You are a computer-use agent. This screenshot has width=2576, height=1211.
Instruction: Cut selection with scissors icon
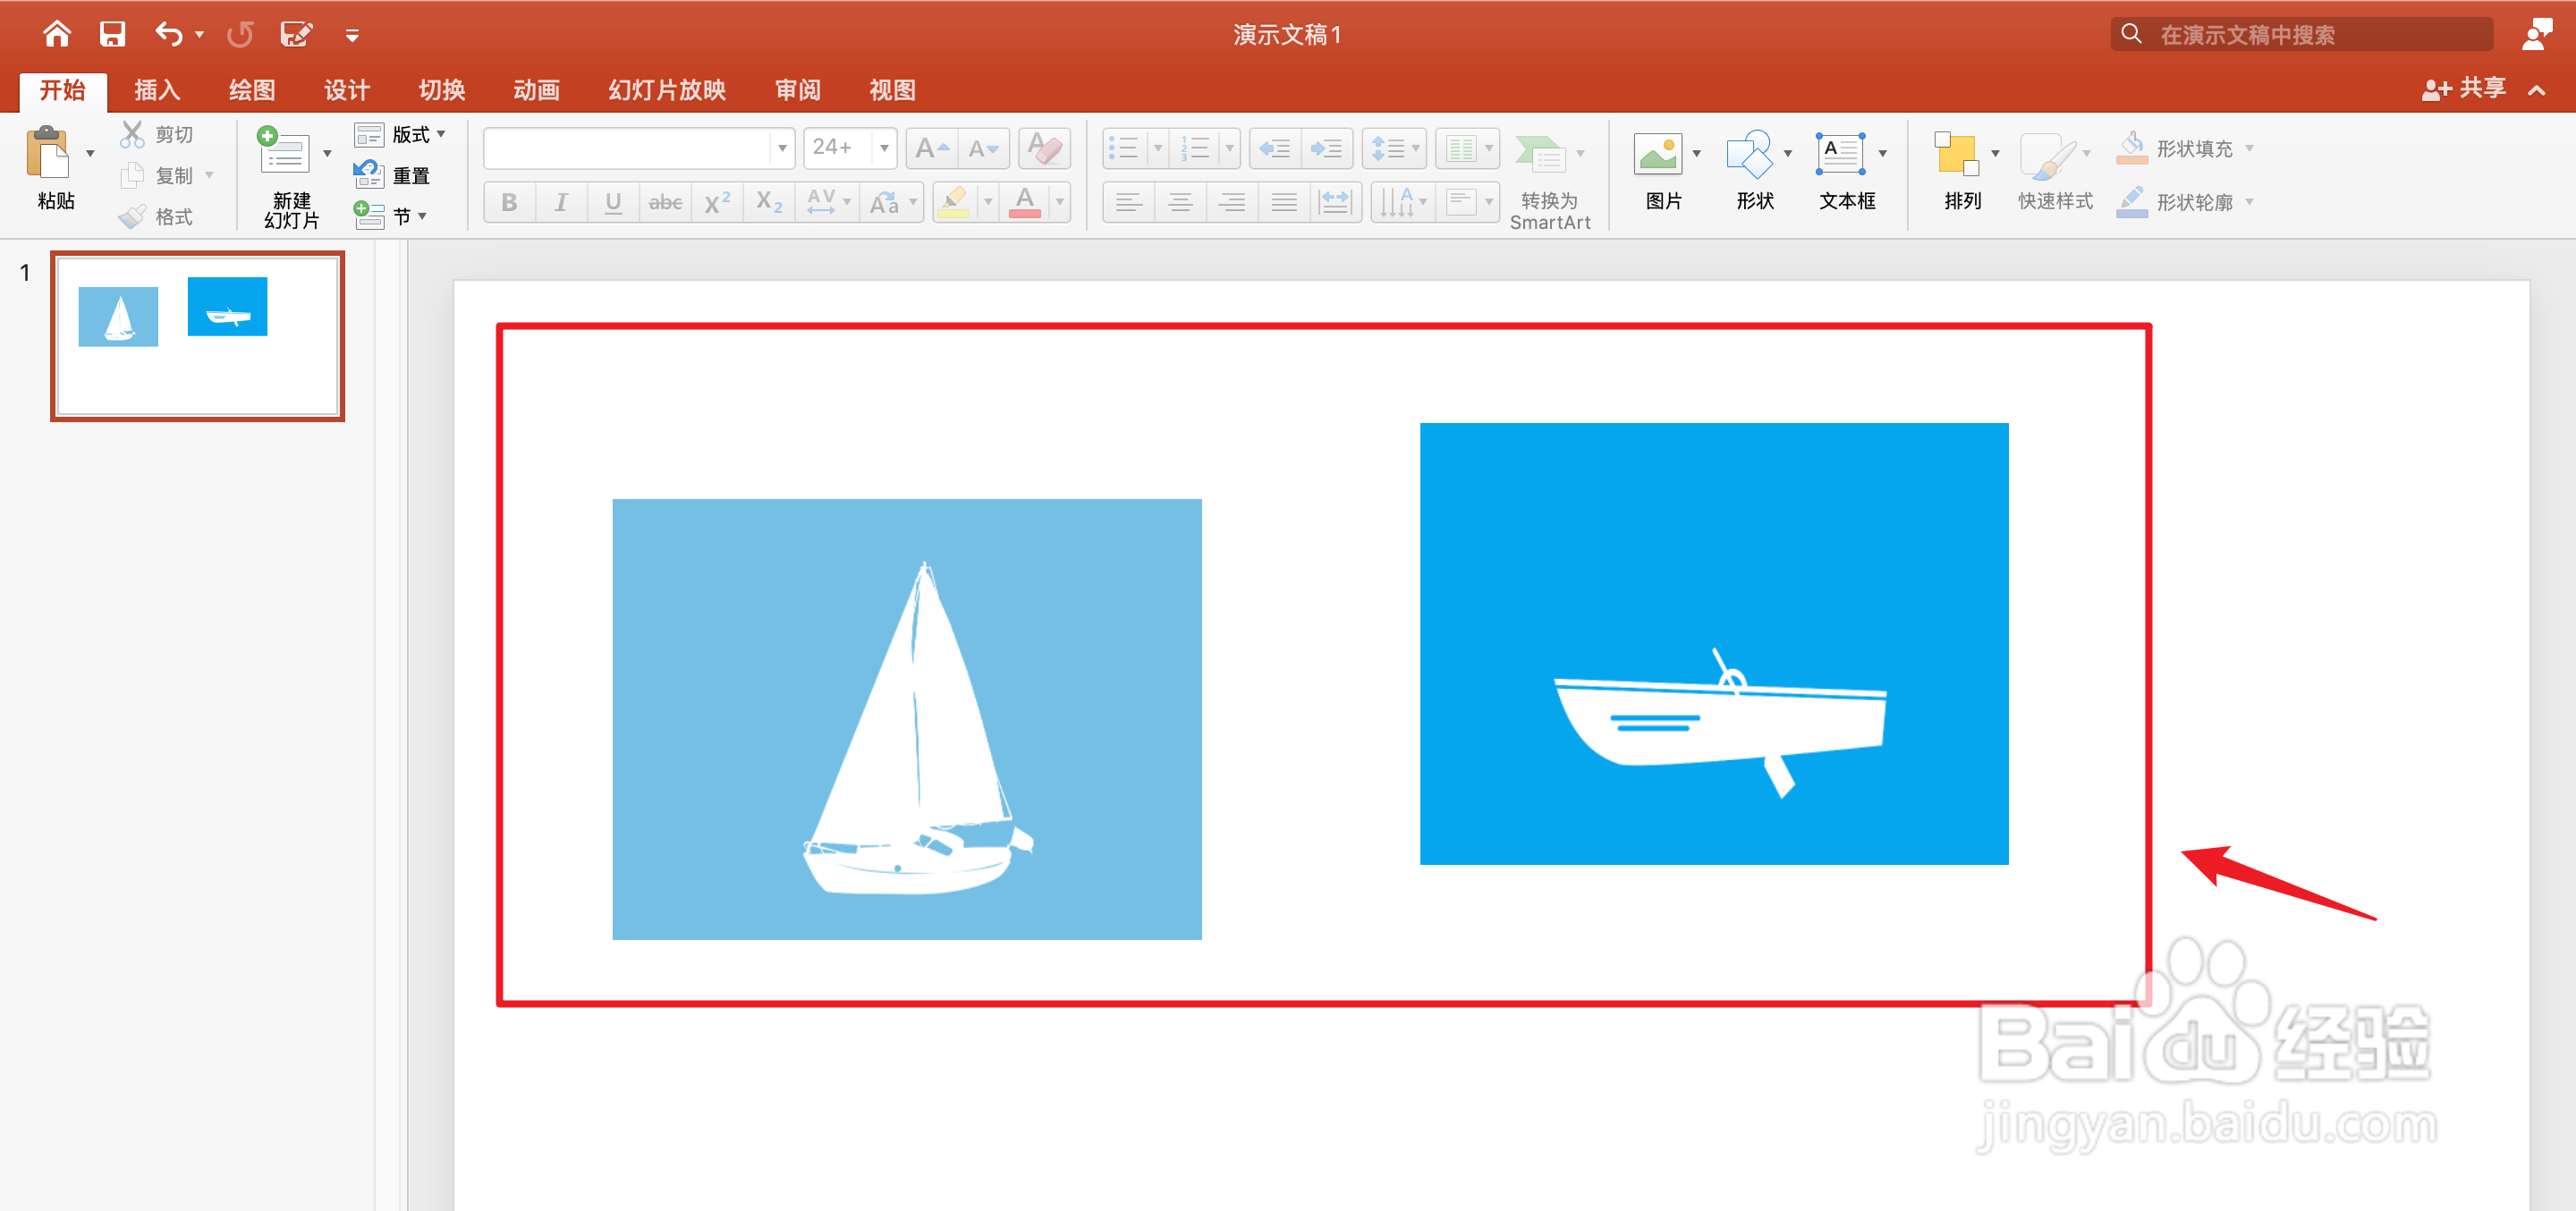coord(132,134)
